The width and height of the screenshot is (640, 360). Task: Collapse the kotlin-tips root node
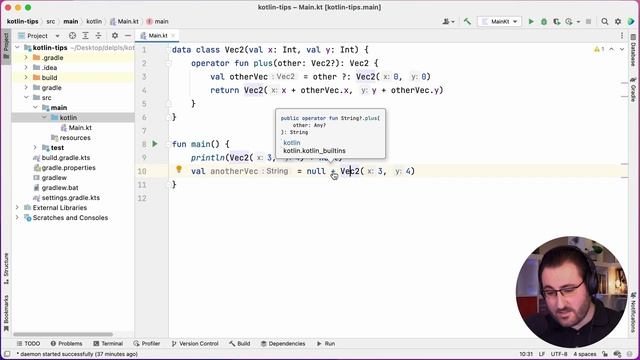(x=18, y=48)
